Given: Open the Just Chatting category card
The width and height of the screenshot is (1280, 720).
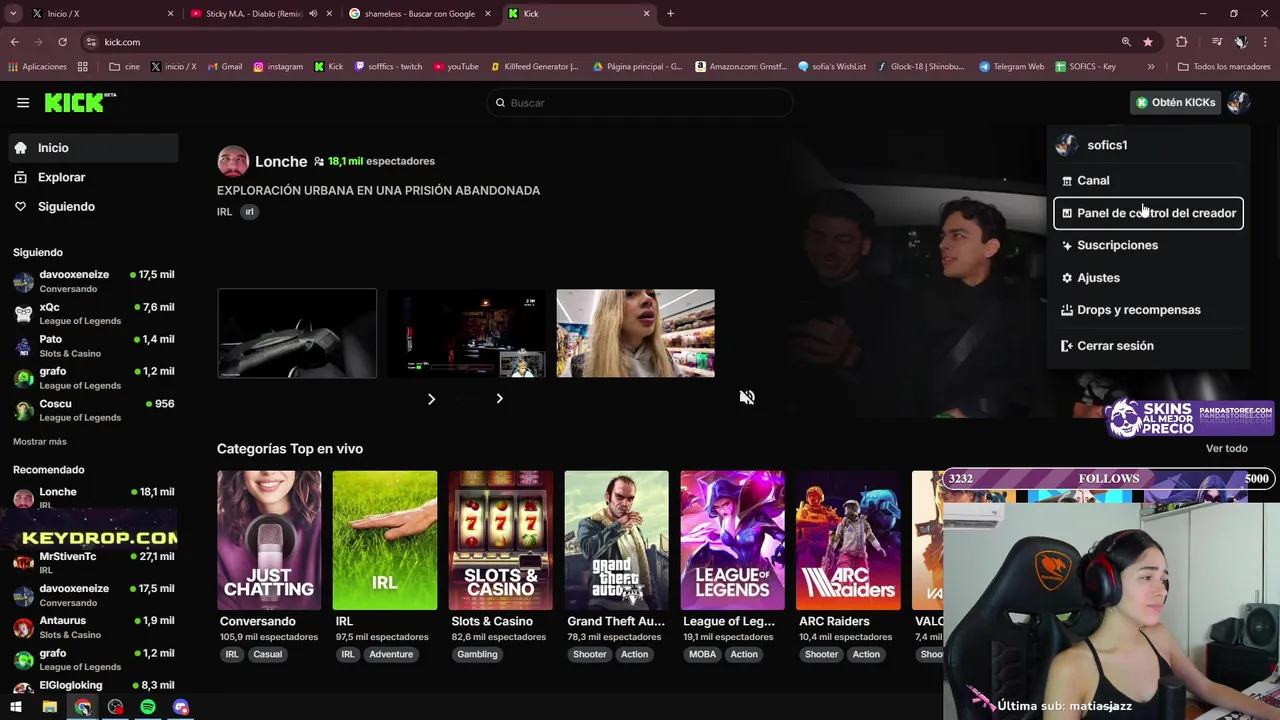Looking at the screenshot, I should (x=269, y=540).
